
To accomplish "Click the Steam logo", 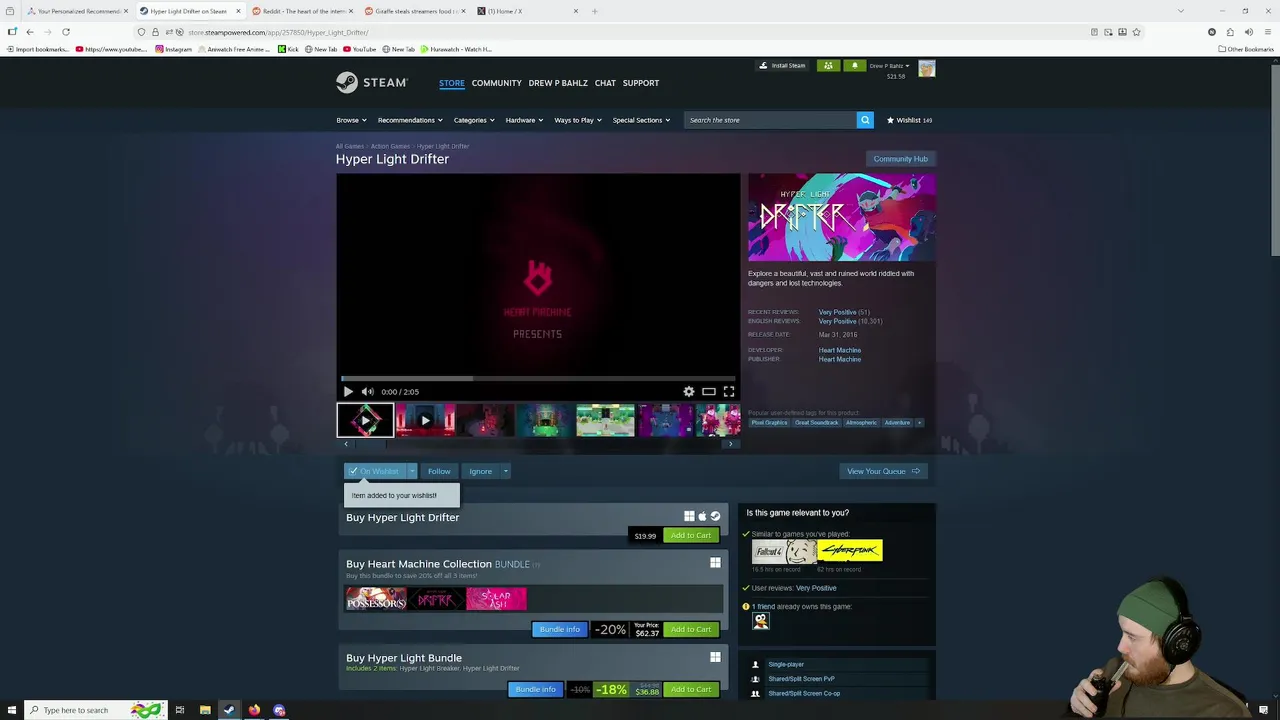I will (372, 83).
